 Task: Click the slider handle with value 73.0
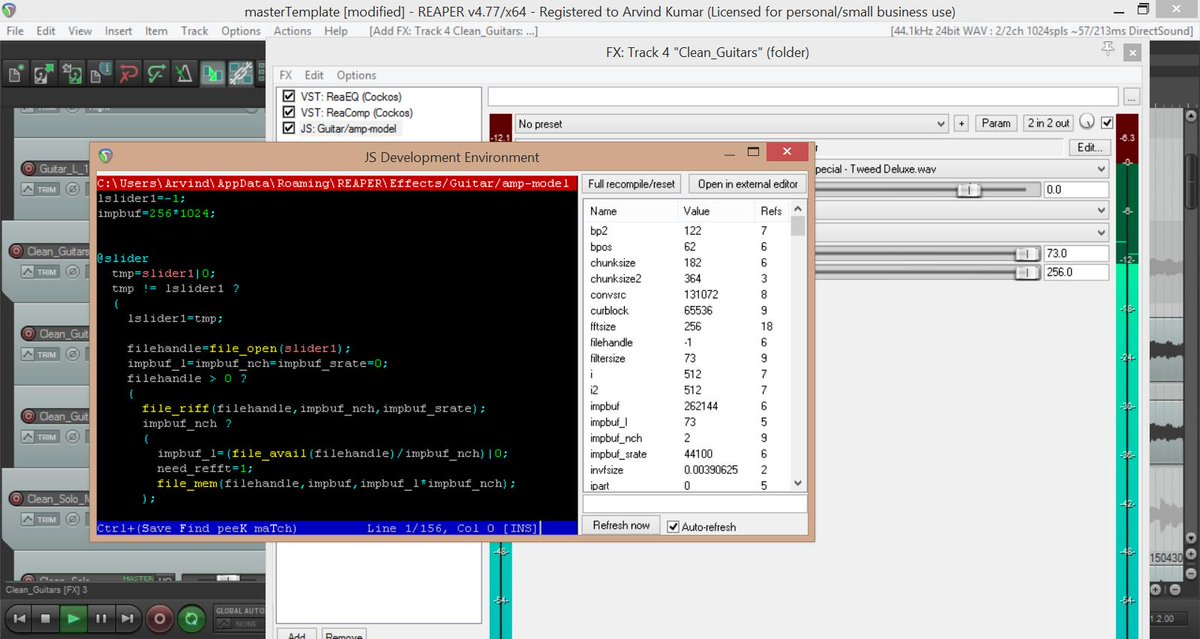(1027, 254)
